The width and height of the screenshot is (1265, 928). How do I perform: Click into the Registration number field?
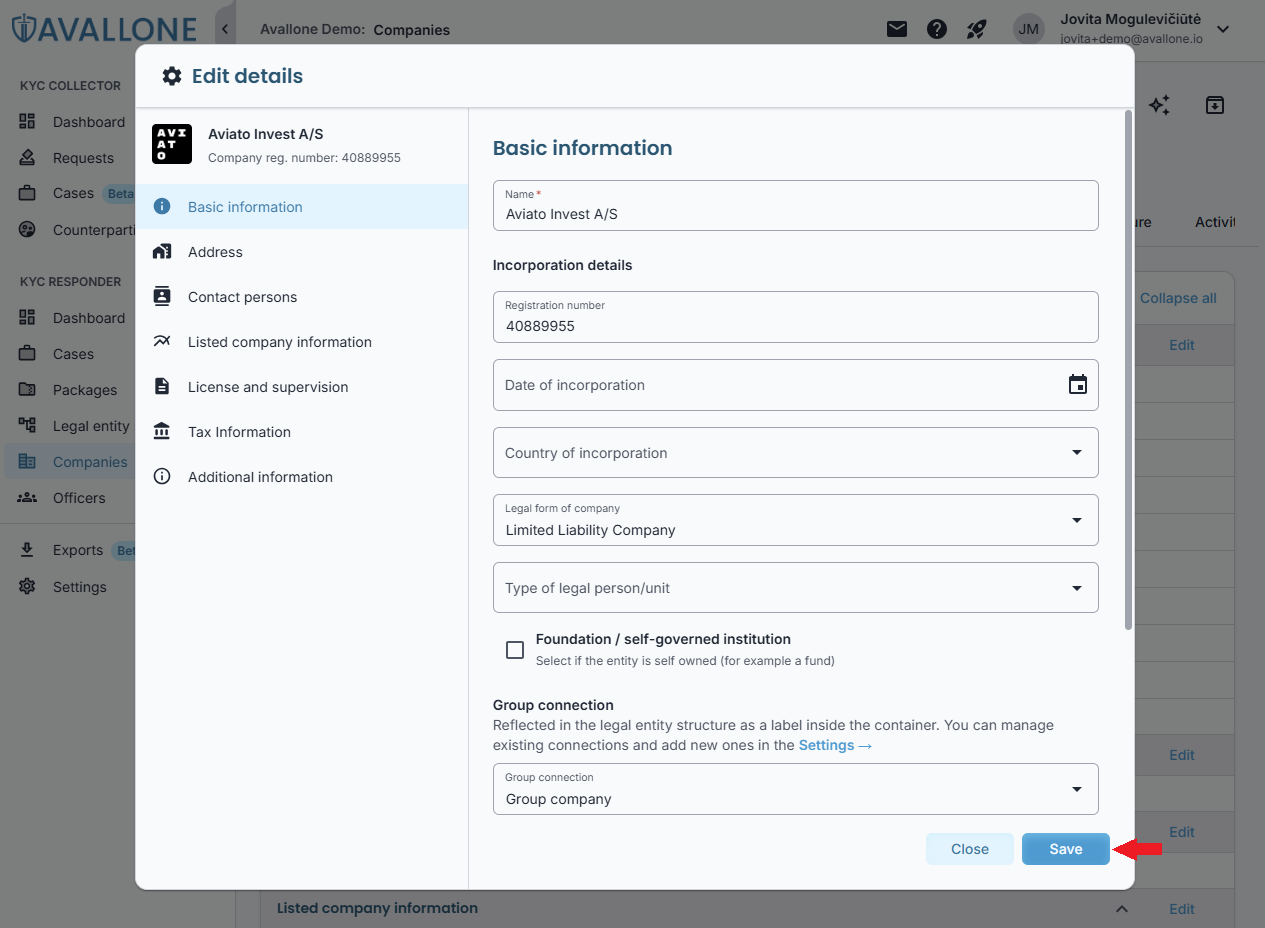pyautogui.click(x=796, y=317)
